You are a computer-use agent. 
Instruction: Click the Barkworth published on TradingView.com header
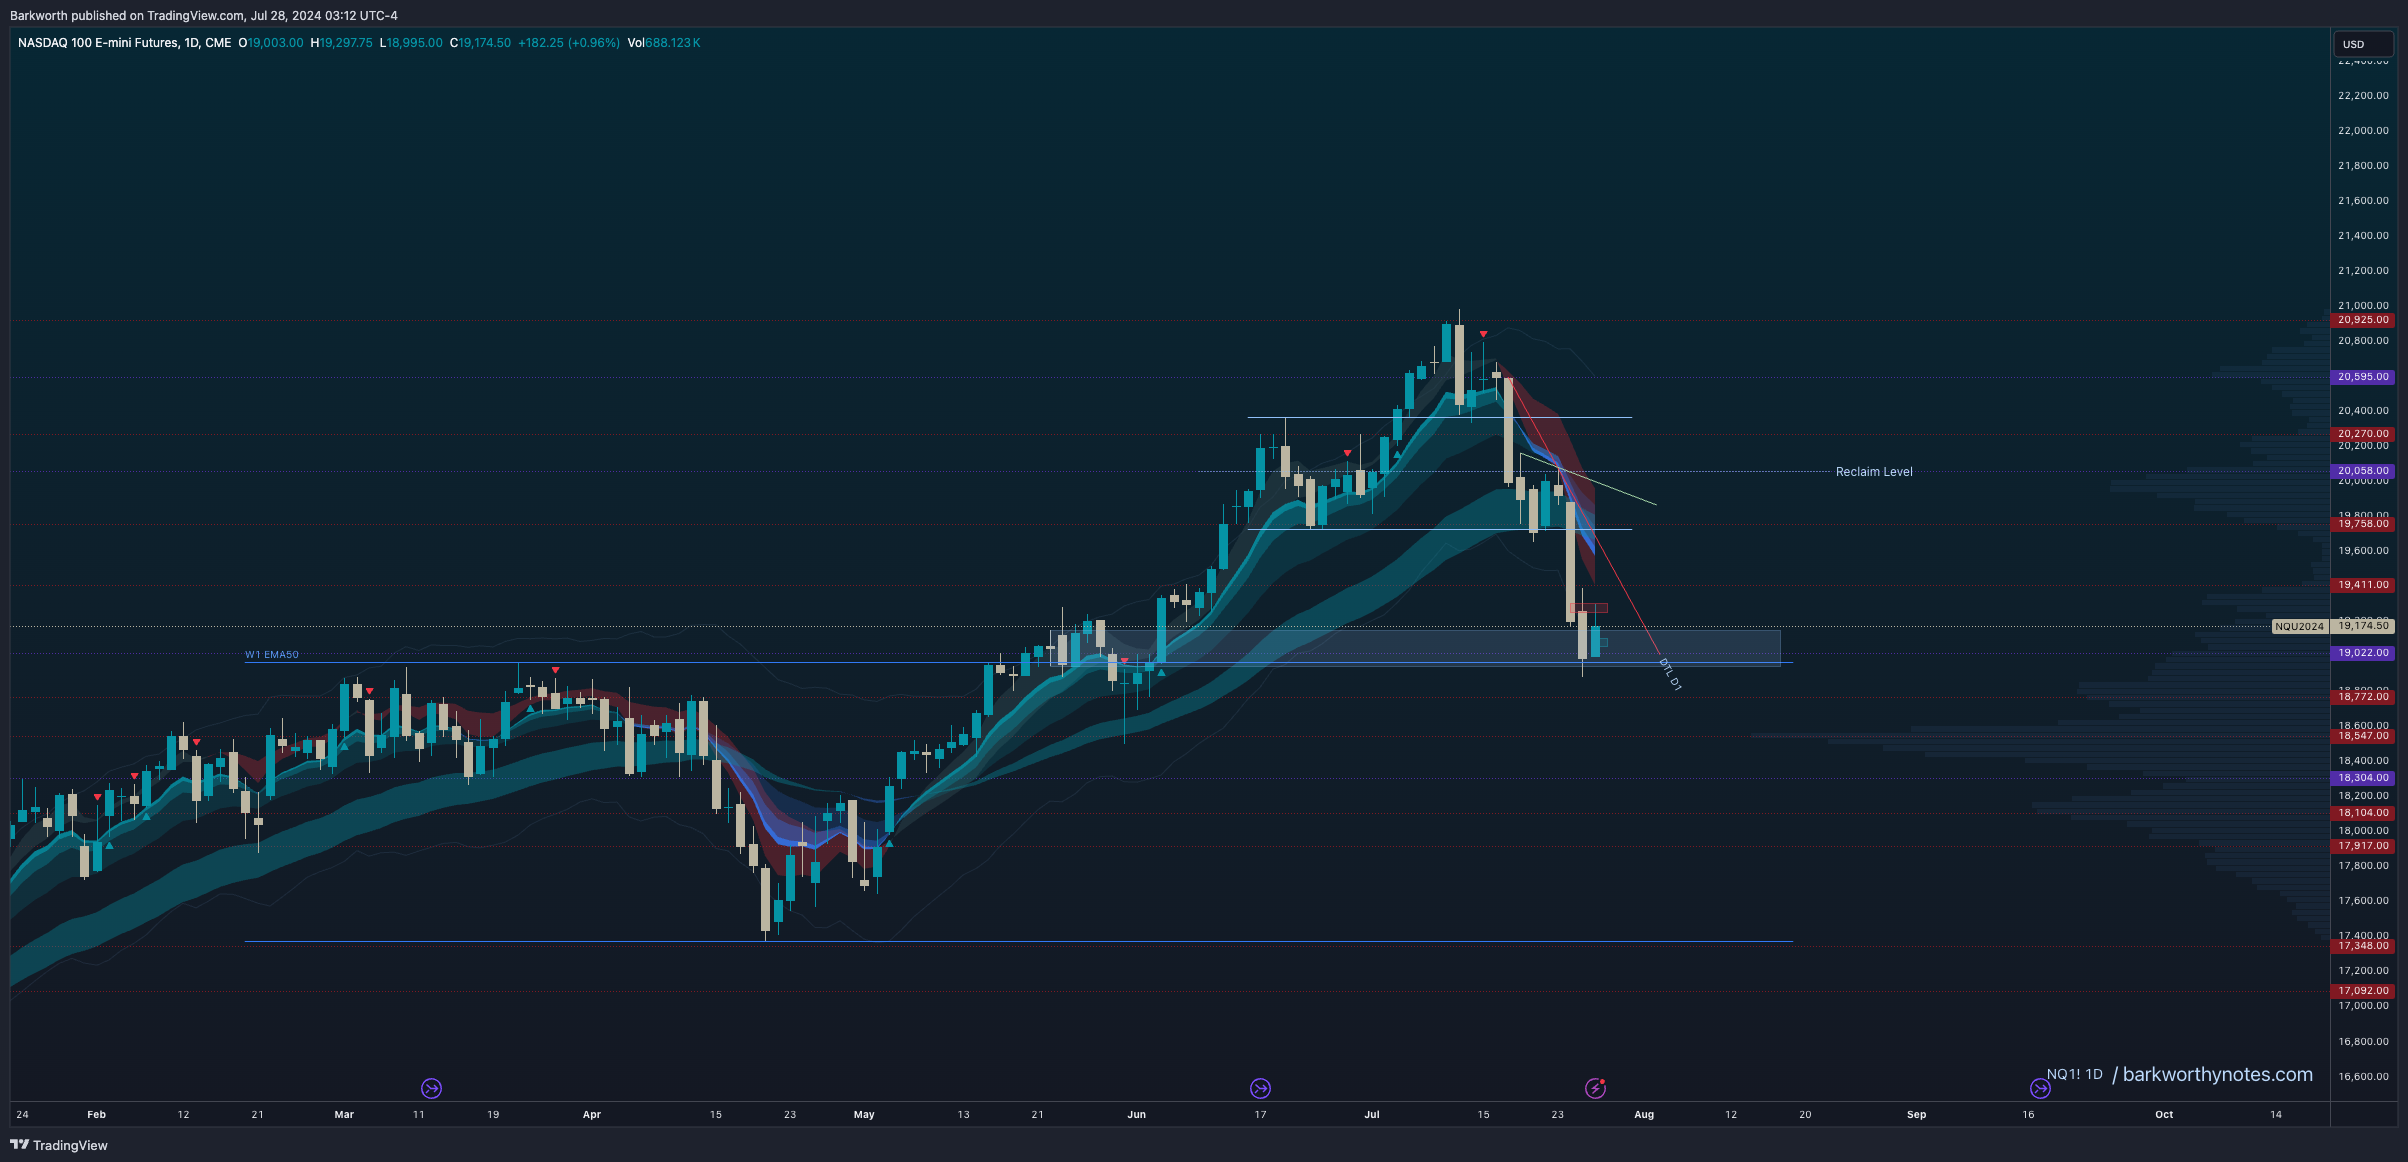click(x=204, y=16)
